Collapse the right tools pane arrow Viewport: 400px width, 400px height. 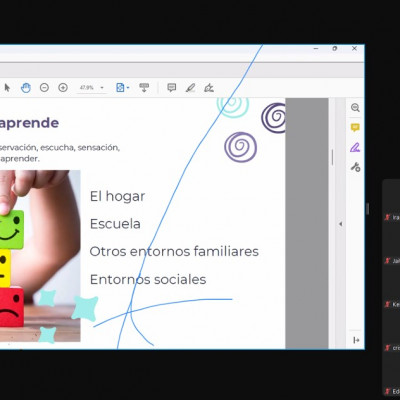[340, 224]
